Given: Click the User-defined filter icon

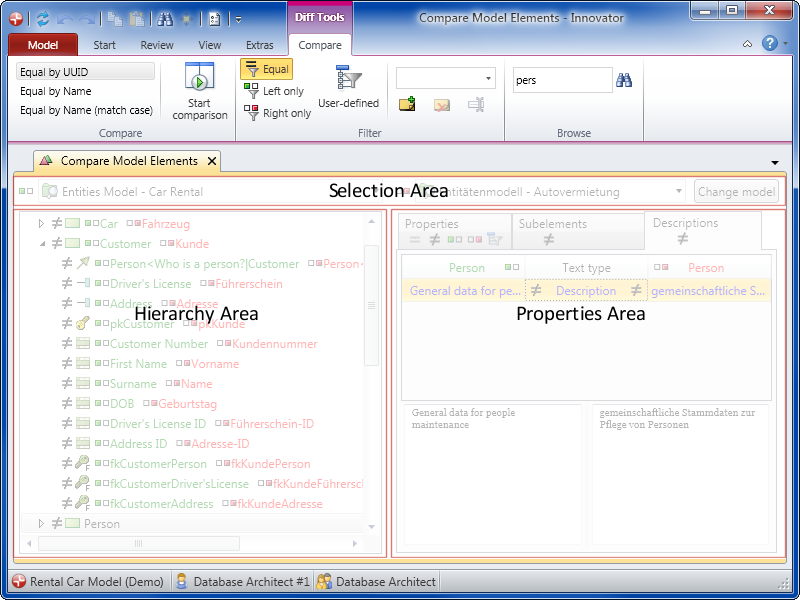Looking at the screenshot, I should 348,79.
